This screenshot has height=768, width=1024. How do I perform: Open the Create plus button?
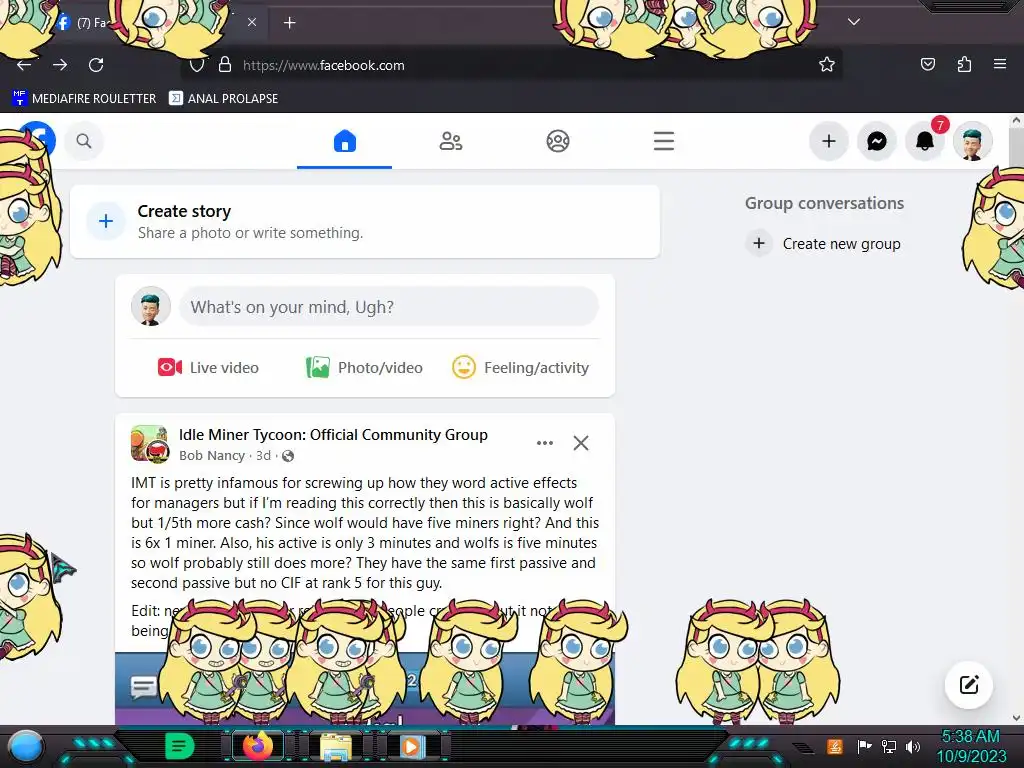tap(829, 141)
